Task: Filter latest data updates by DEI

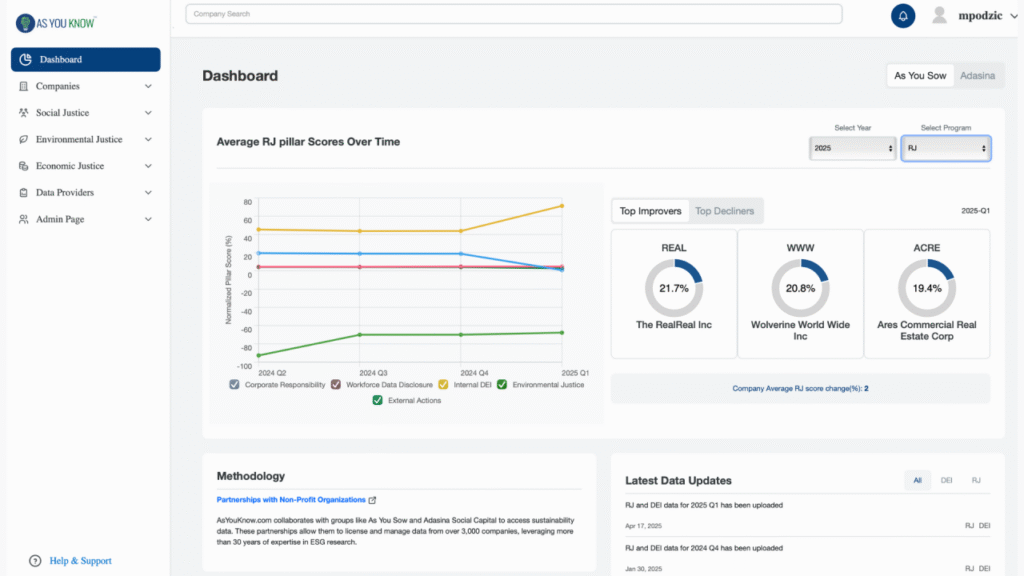Action: (946, 481)
